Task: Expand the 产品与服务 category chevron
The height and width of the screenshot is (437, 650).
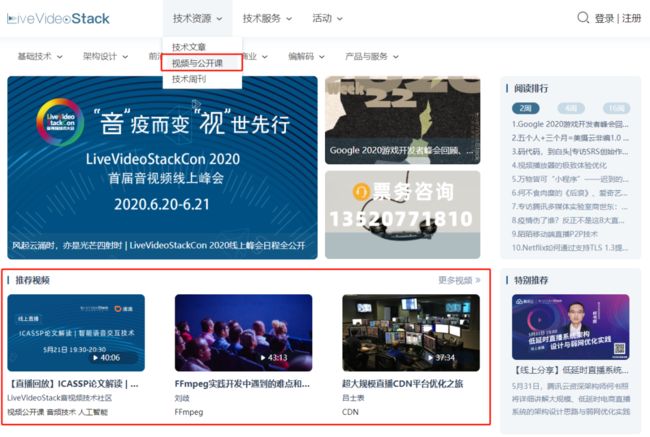Action: [395, 57]
